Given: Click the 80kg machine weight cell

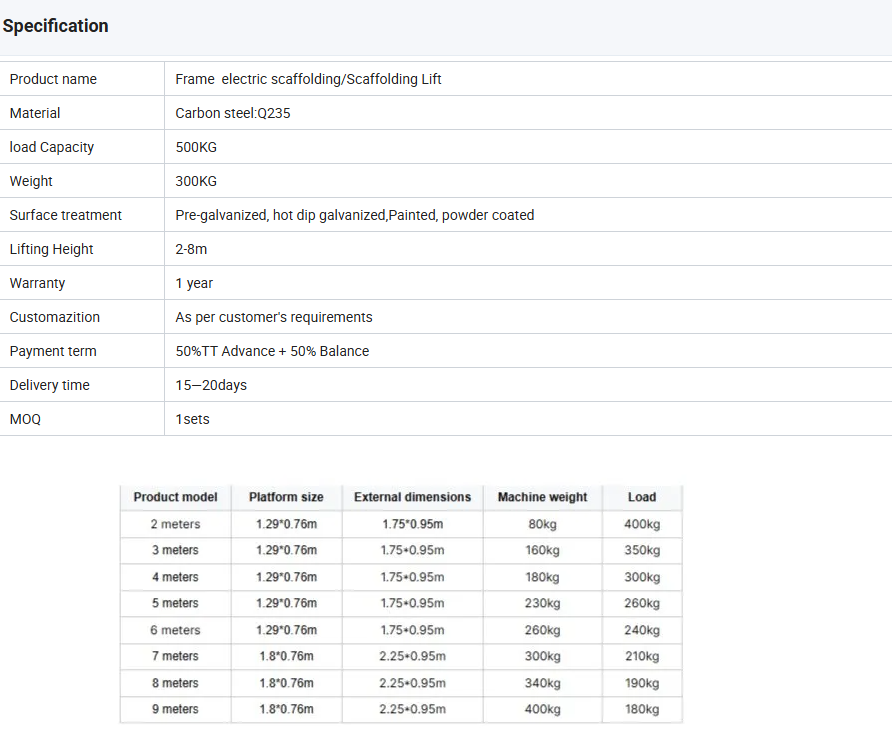Looking at the screenshot, I should (x=542, y=524).
